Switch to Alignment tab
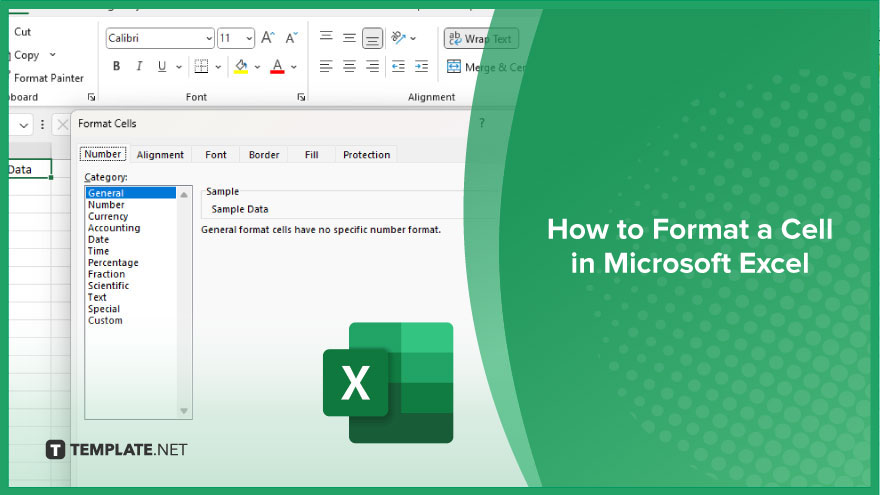The height and width of the screenshot is (495, 880). 160,154
